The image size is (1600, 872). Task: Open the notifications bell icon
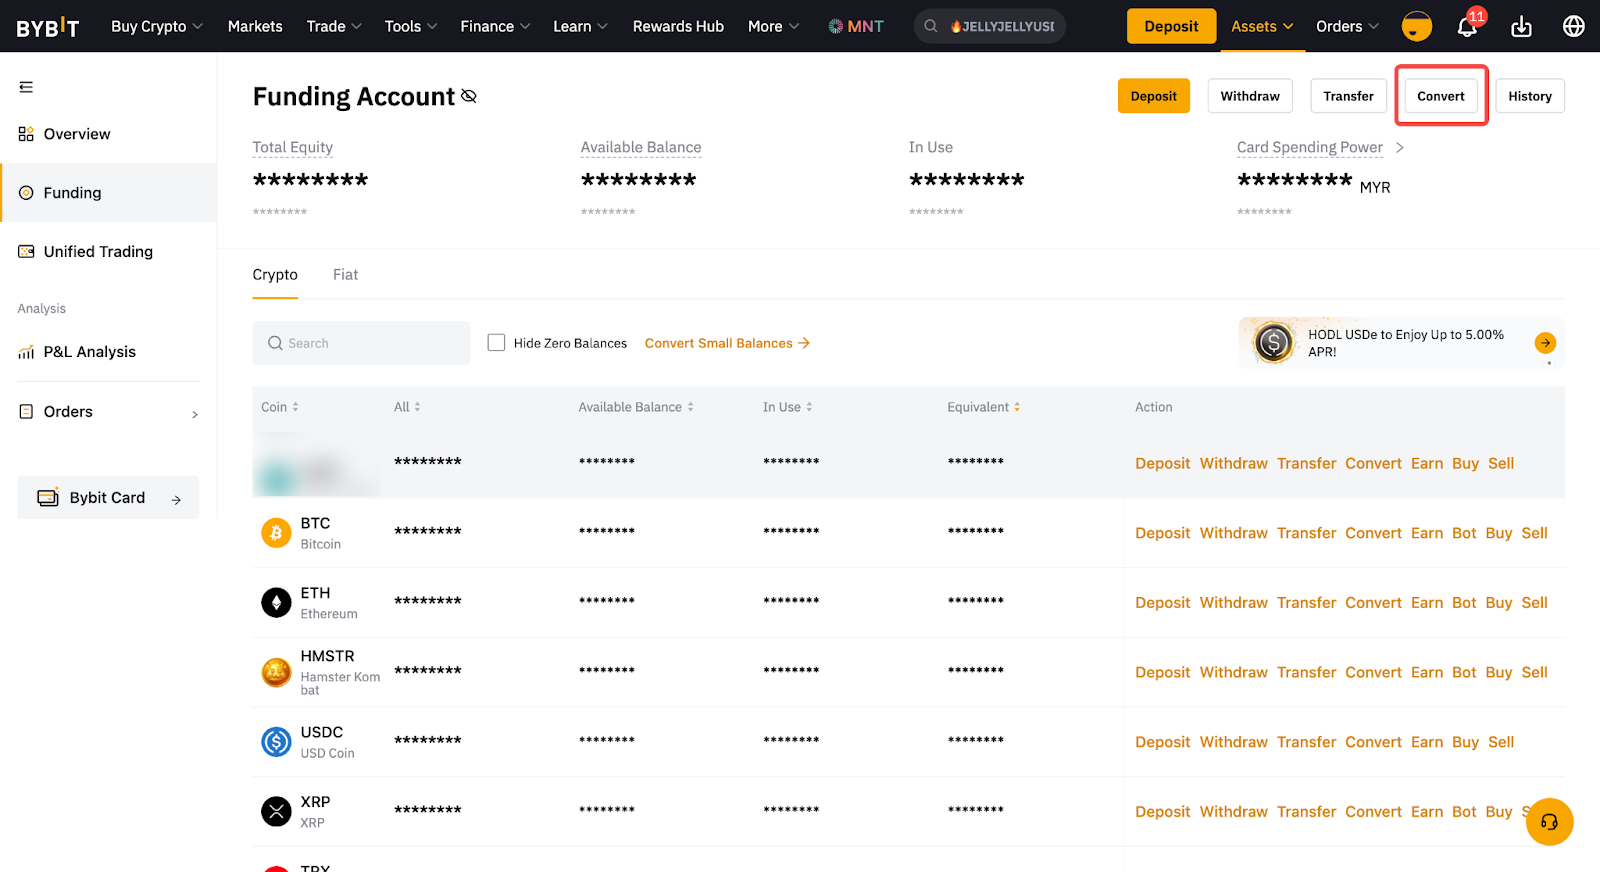point(1467,27)
